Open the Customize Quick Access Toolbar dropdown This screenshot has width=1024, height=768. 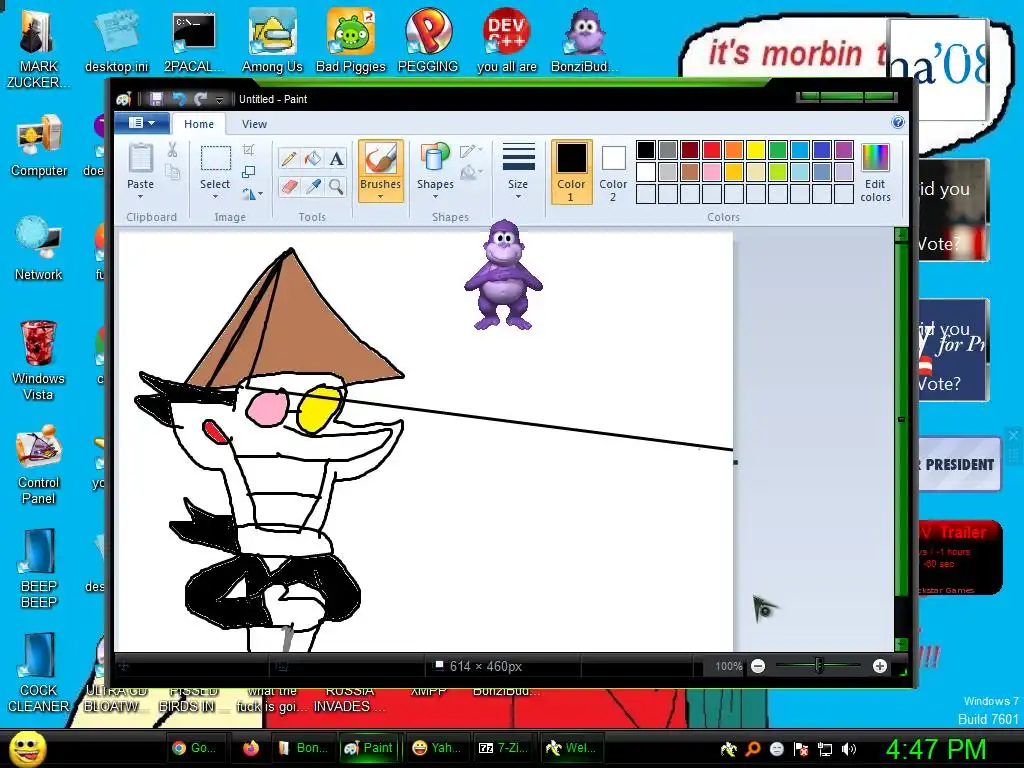(x=219, y=99)
